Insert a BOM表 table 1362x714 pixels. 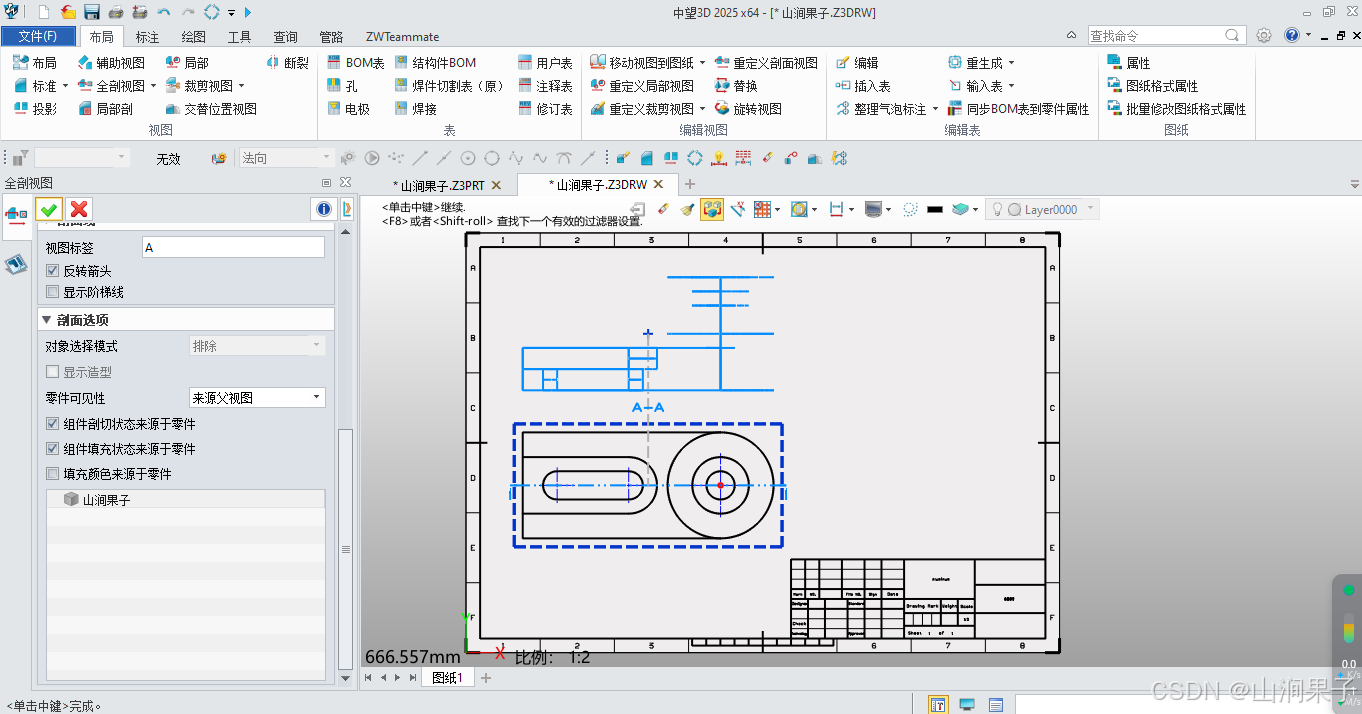[356, 62]
